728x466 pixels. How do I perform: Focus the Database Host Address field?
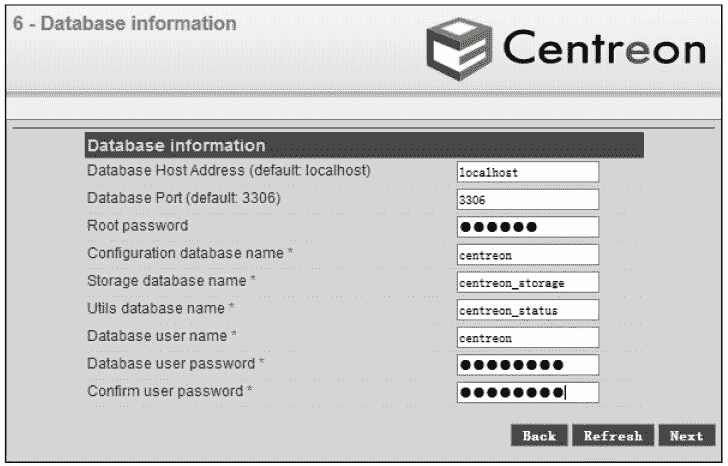[x=527, y=172]
